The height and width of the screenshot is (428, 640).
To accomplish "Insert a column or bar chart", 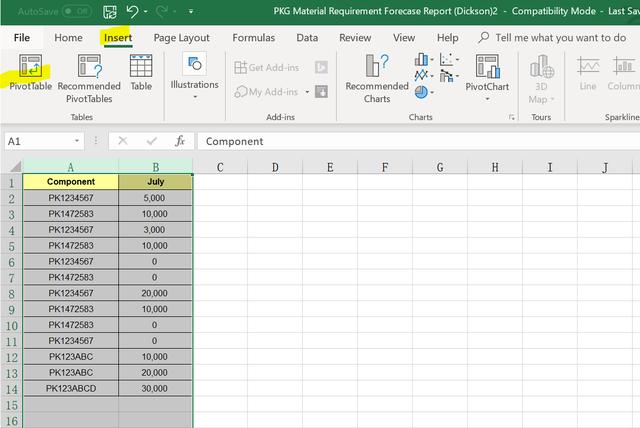I will pos(421,60).
